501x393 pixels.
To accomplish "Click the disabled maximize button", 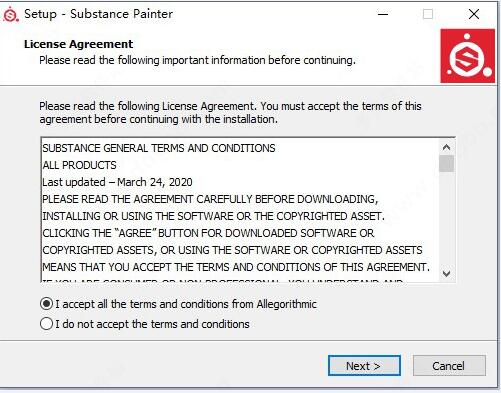I will coord(428,14).
